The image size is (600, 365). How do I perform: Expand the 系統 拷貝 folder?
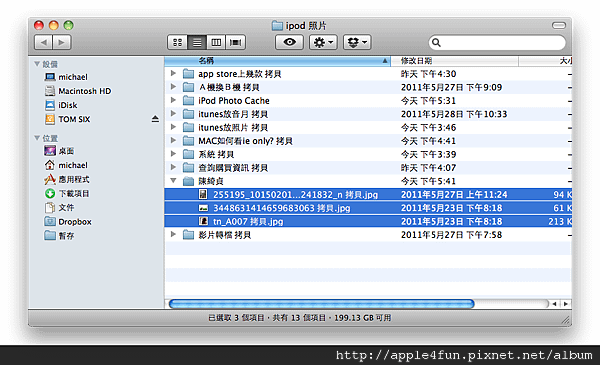coord(173,153)
